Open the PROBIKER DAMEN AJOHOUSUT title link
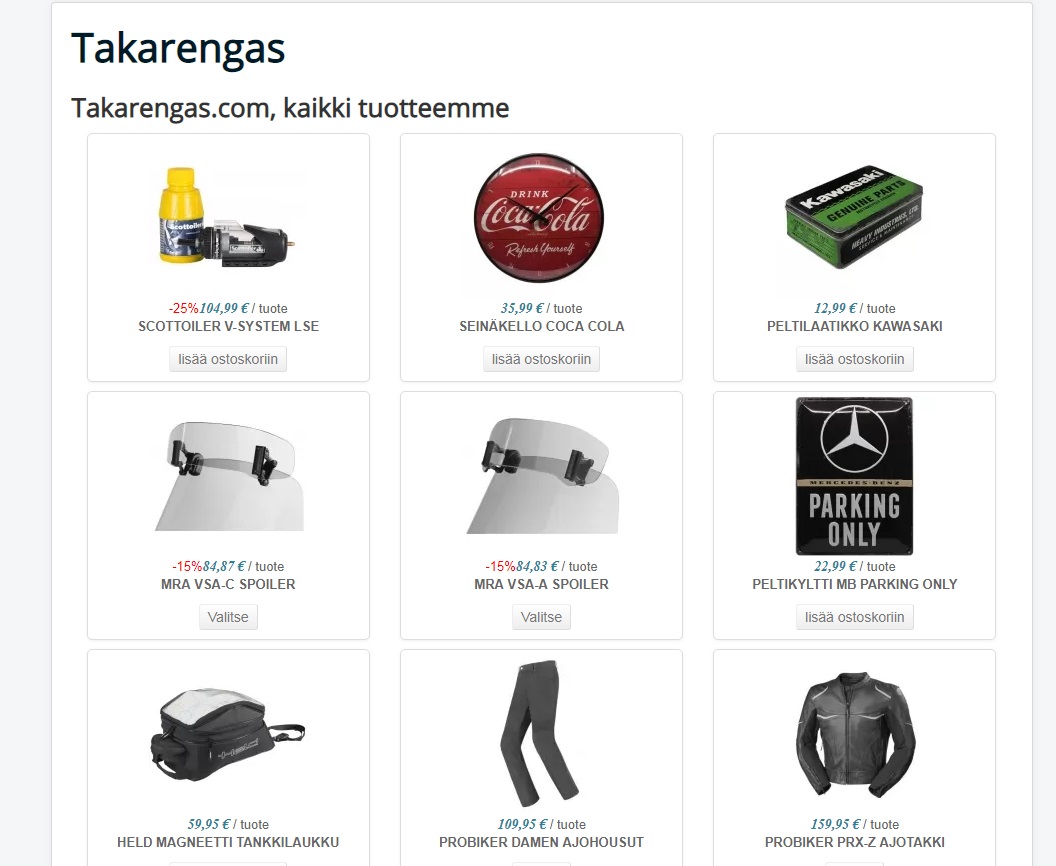Viewport: 1056px width, 866px height. point(541,842)
